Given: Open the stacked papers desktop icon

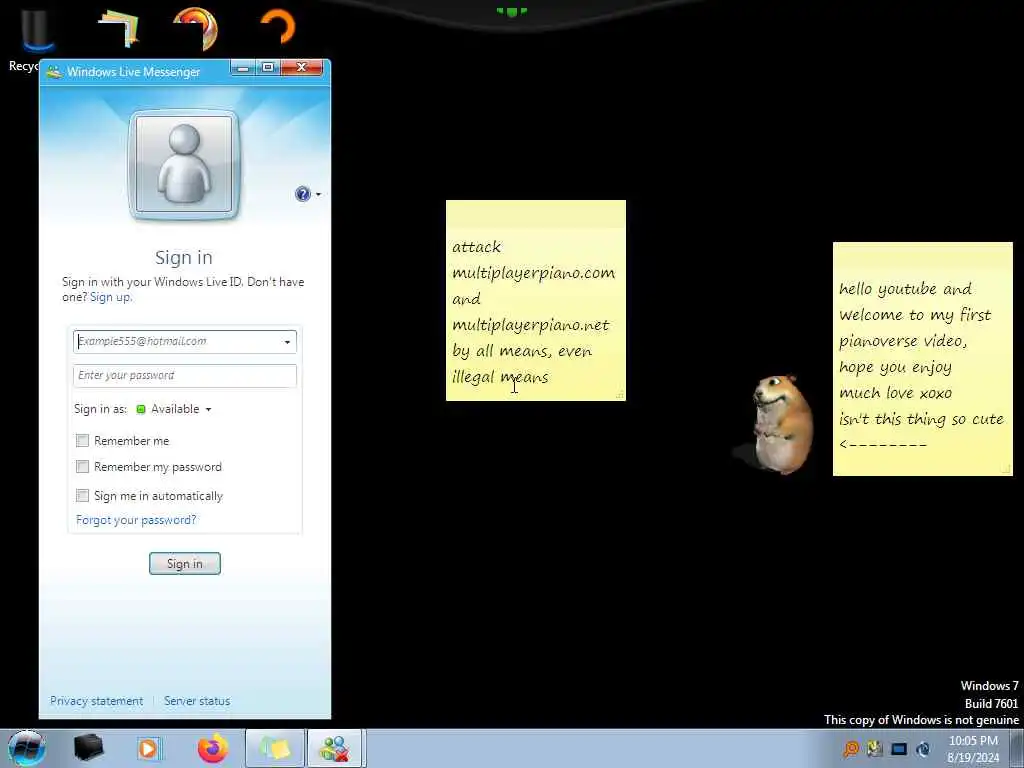Looking at the screenshot, I should point(120,29).
